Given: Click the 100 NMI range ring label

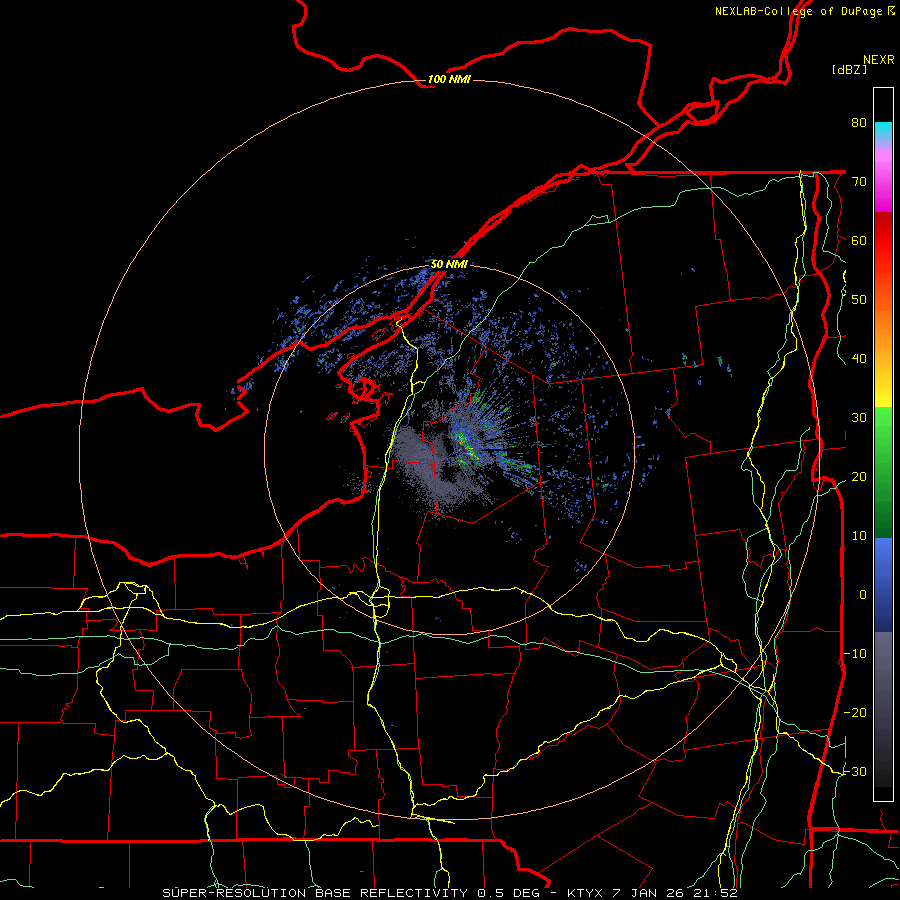Looking at the screenshot, I should click(449, 79).
